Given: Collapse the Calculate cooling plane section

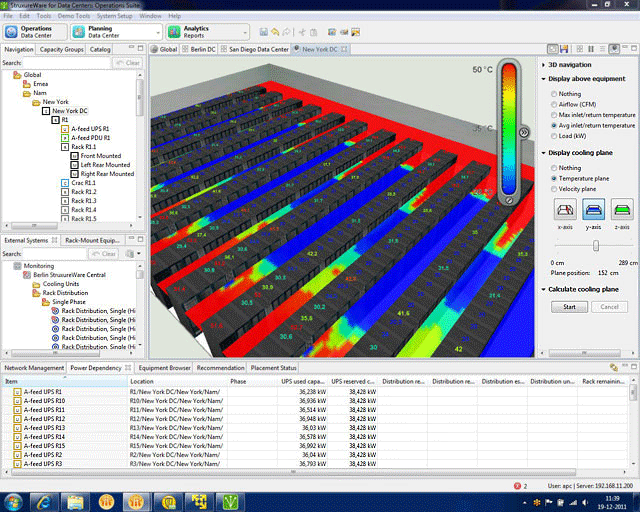Looking at the screenshot, I should [543, 289].
